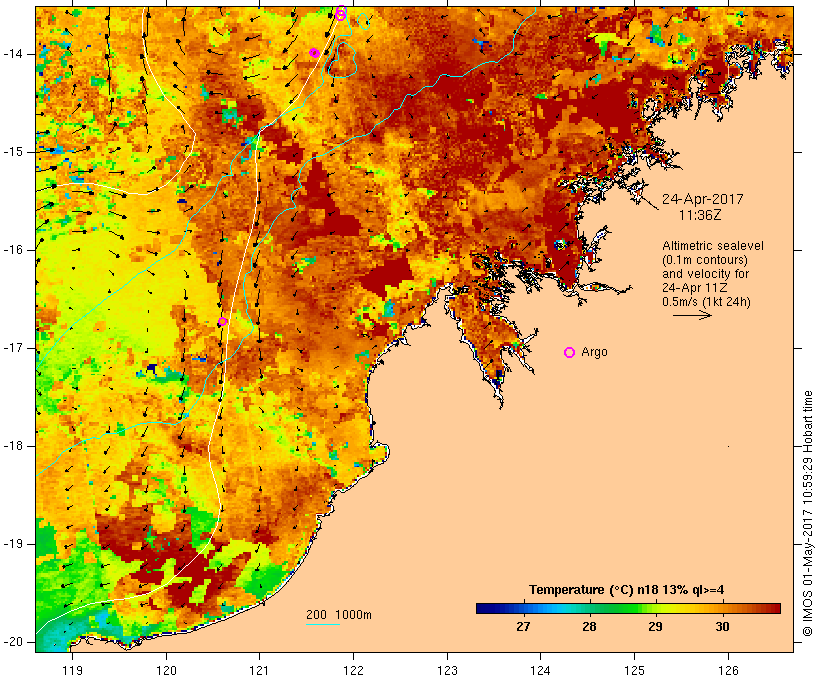Click the colorbar tick label "29"
This screenshot has width=820, height=680.
click(655, 627)
